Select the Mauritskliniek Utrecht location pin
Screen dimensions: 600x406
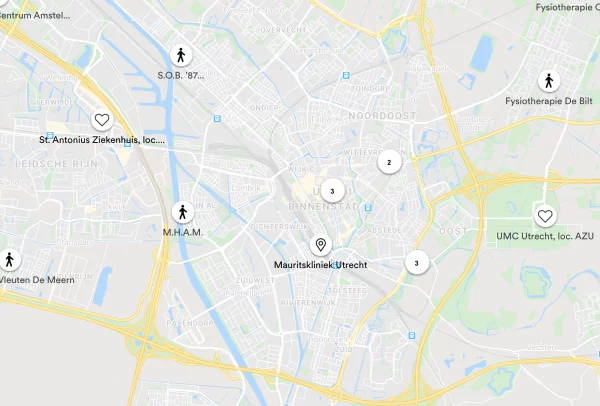pyautogui.click(x=321, y=245)
